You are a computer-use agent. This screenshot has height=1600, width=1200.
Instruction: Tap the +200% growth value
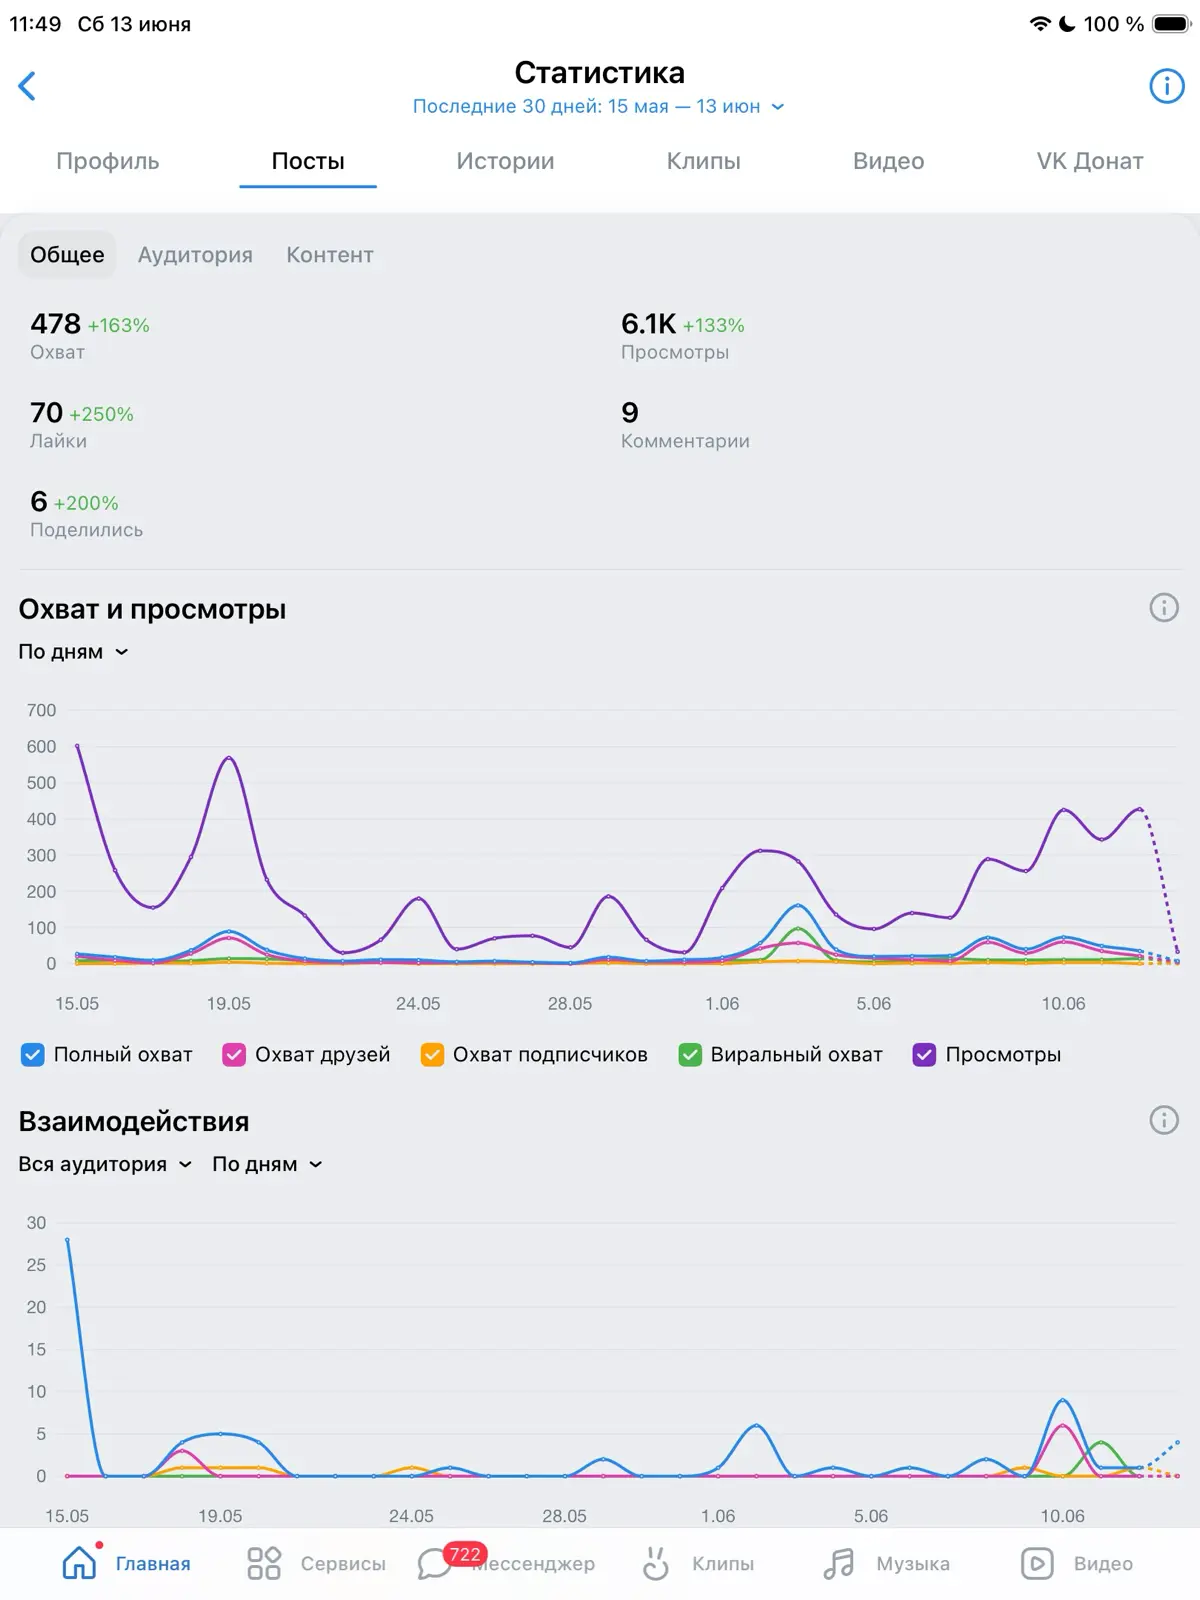[x=86, y=503]
